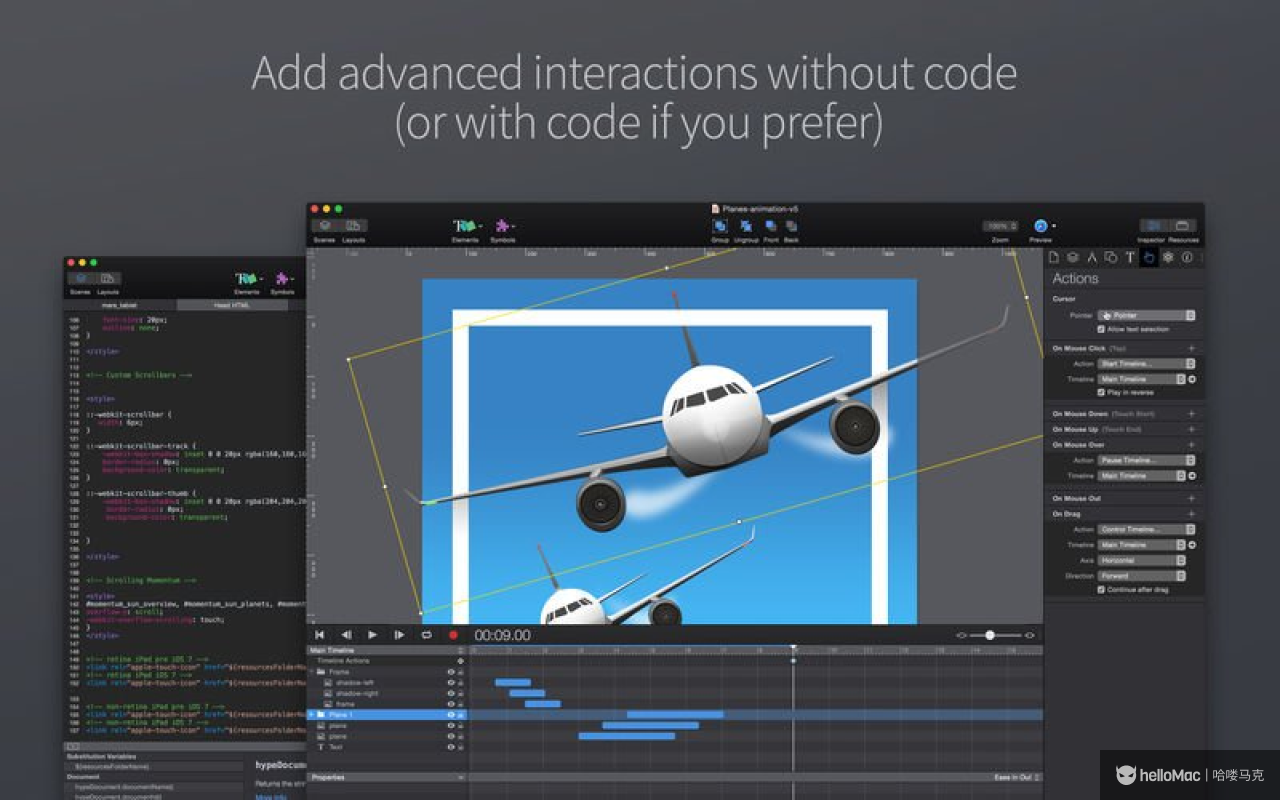
Task: Open On Mouse Over Pause Timeline dropdown
Action: 1146,460
